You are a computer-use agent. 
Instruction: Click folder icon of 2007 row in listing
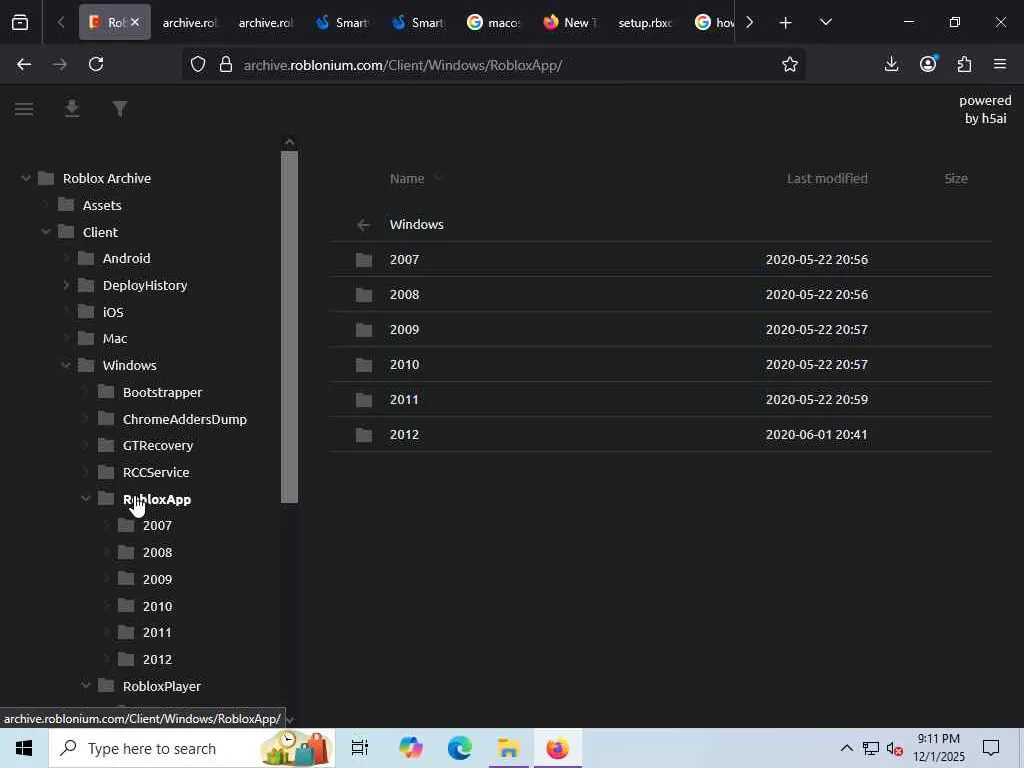pos(364,260)
